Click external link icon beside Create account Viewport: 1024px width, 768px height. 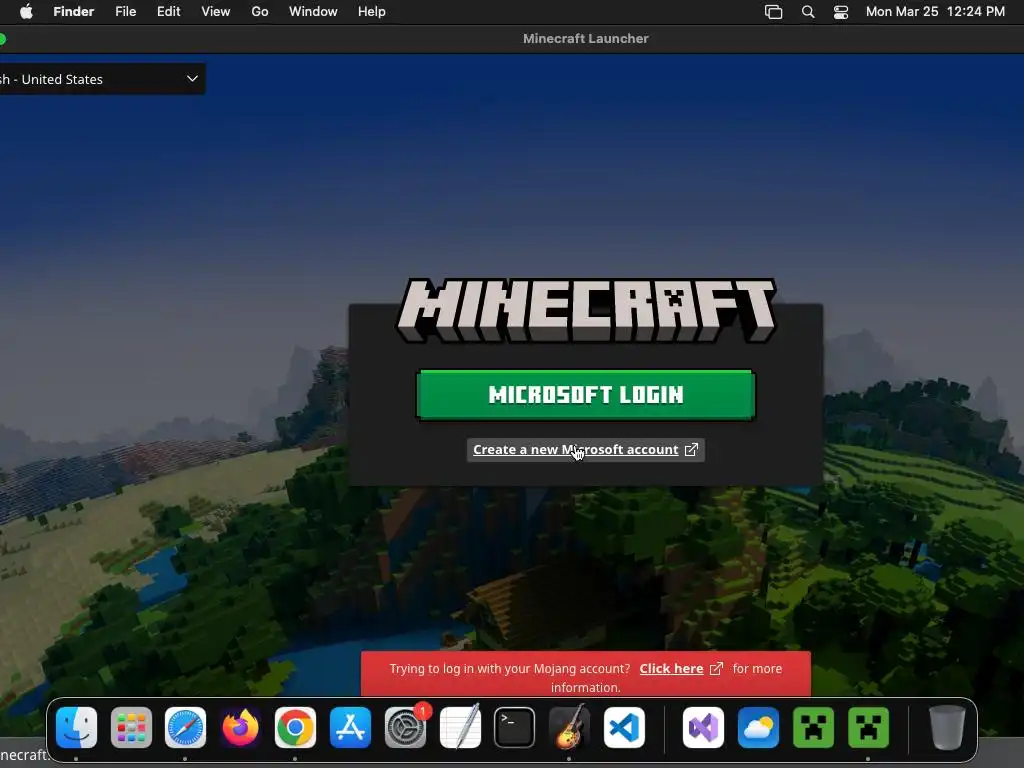[x=692, y=449]
